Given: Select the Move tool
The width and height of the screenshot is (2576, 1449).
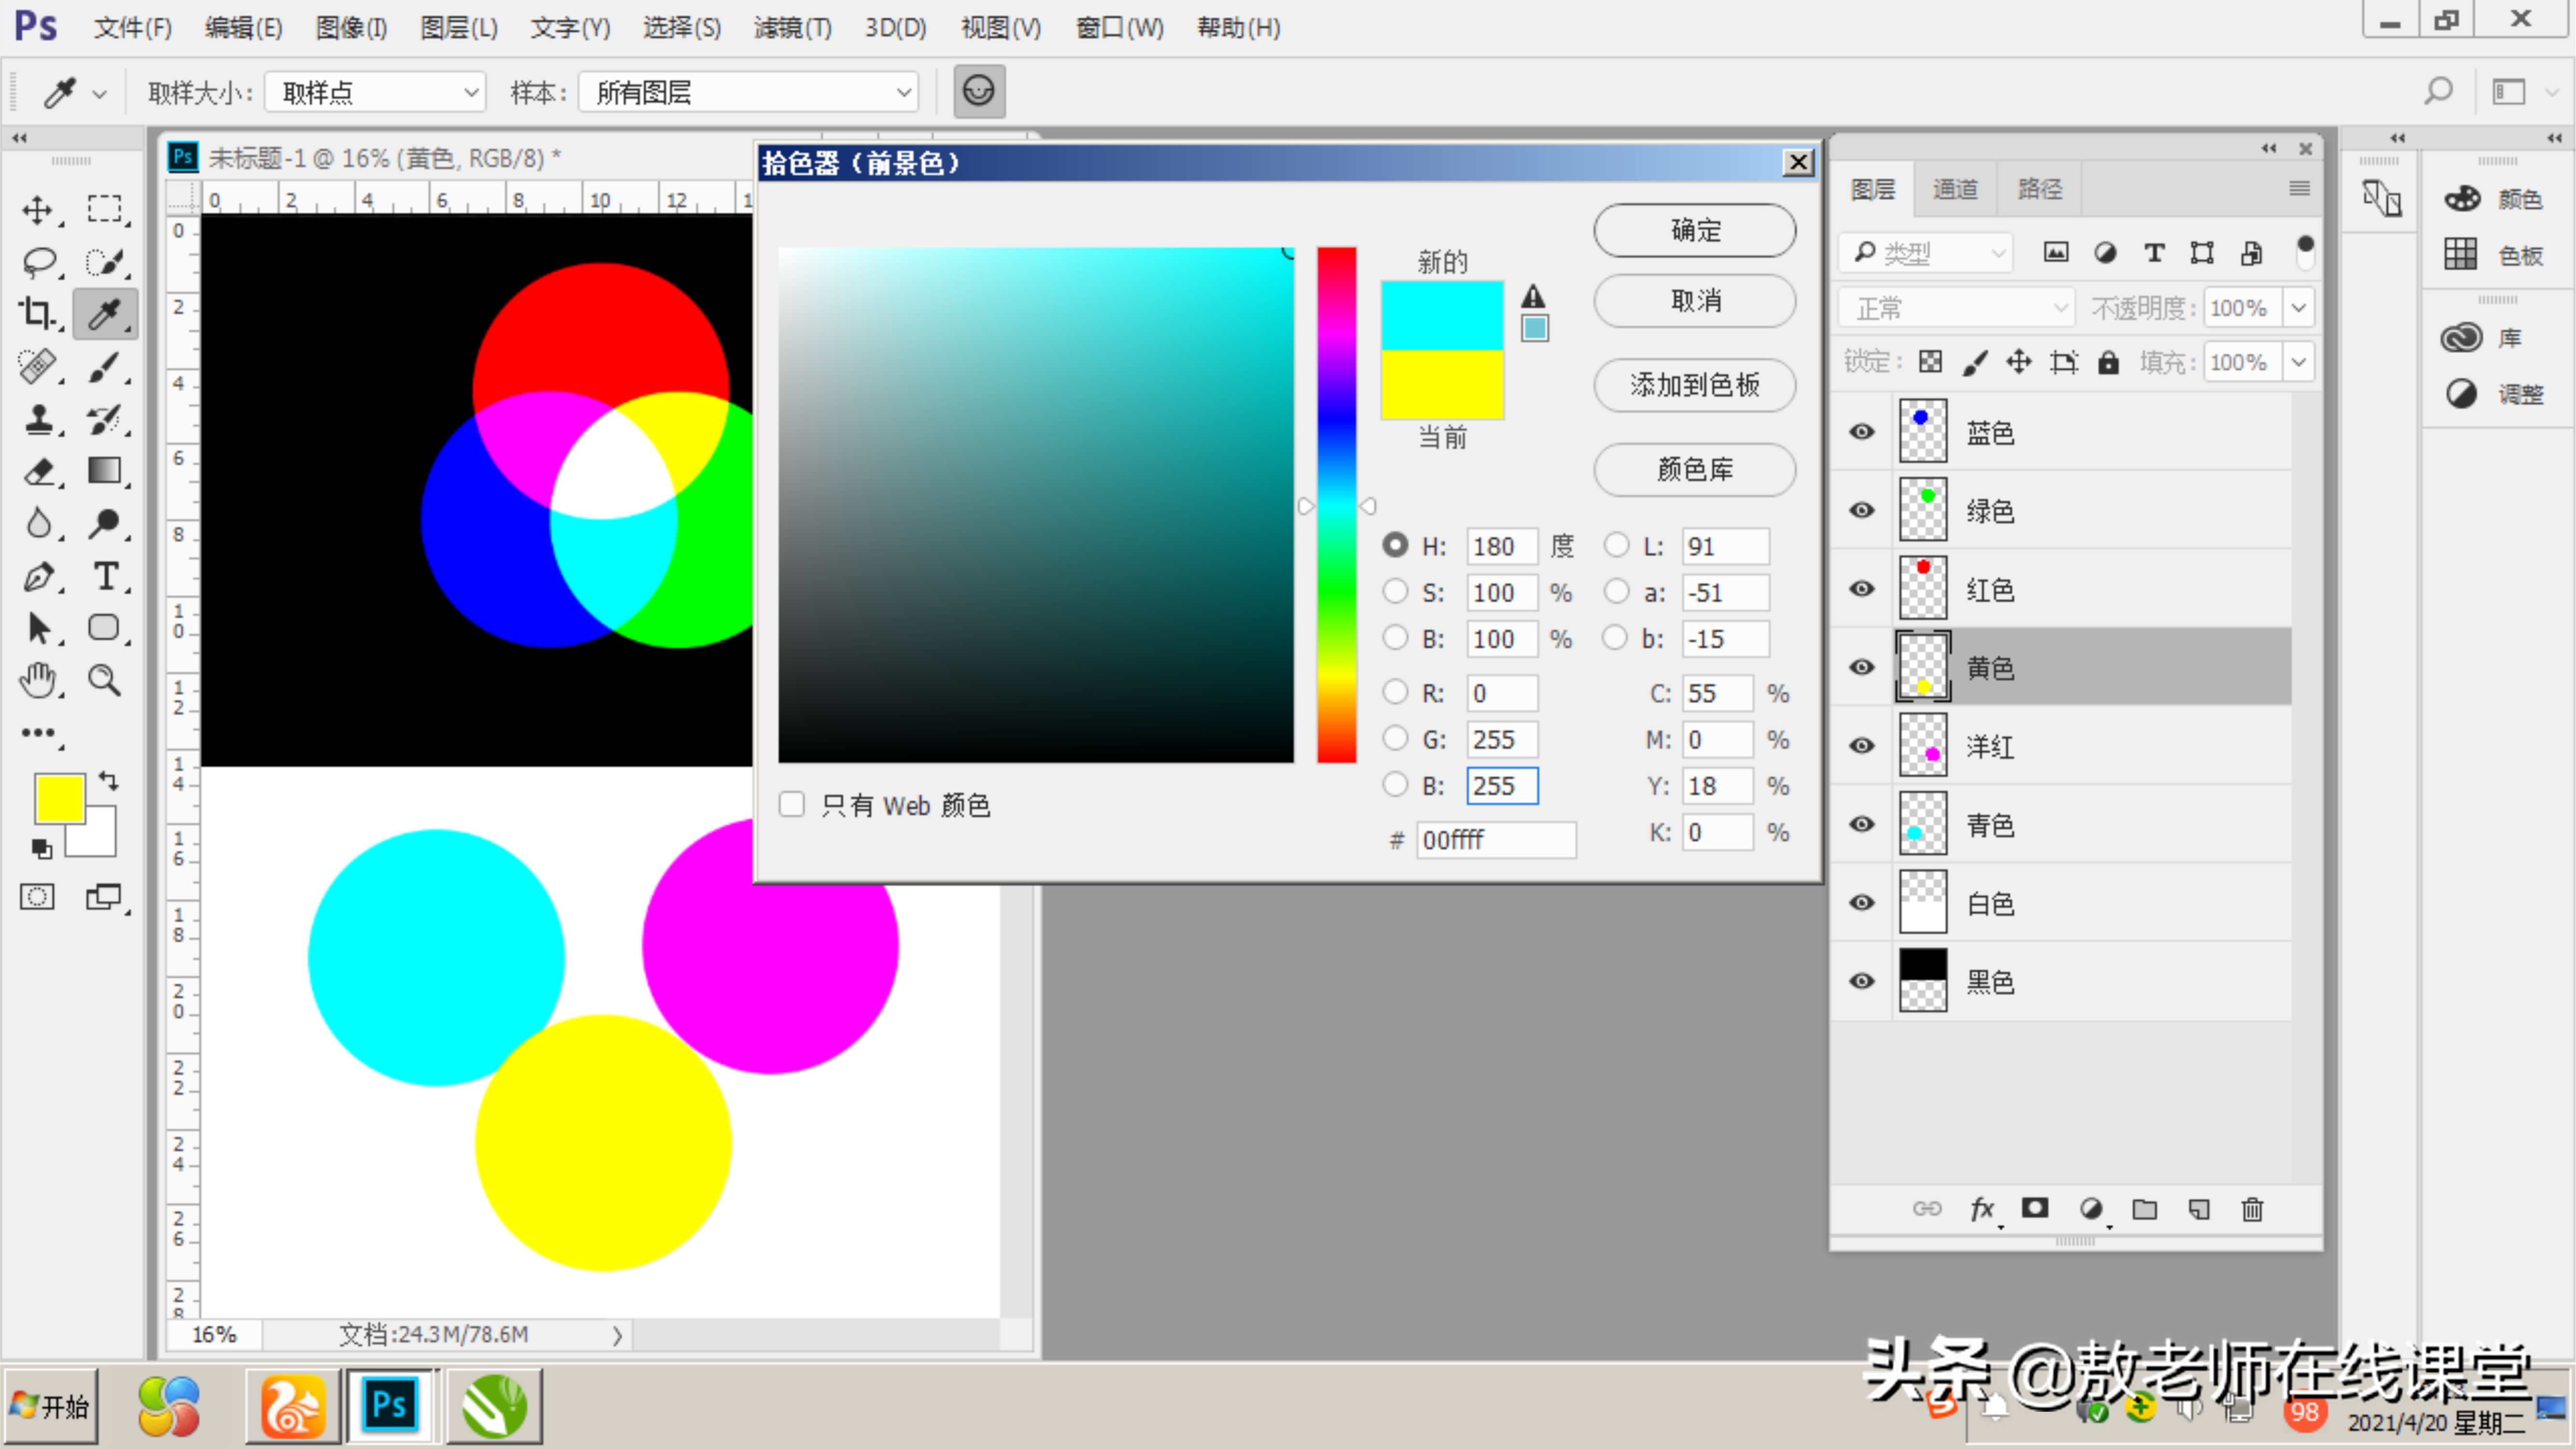Looking at the screenshot, I should [x=38, y=210].
